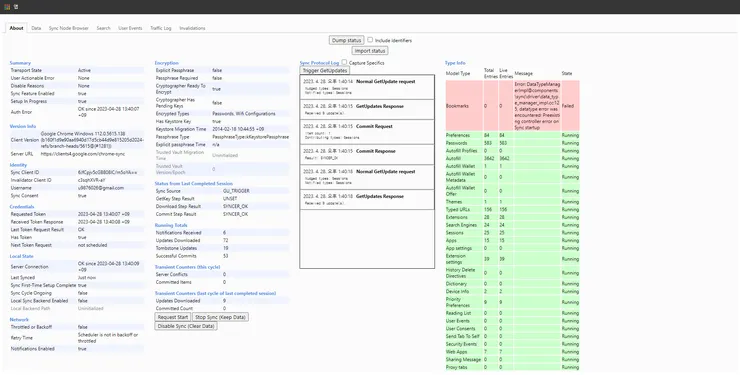Click username value u9876026@gmail.com

point(101,188)
